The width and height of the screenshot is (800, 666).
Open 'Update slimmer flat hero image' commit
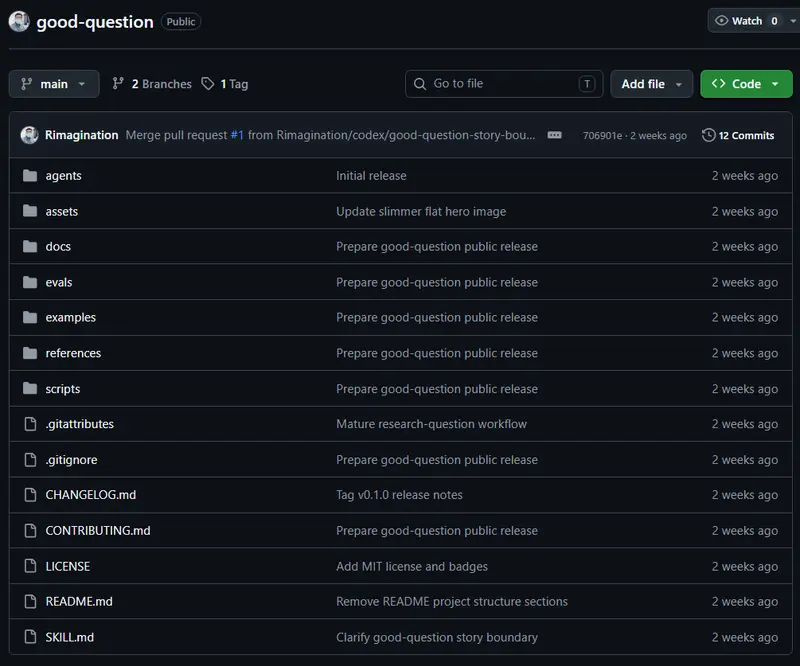421,211
